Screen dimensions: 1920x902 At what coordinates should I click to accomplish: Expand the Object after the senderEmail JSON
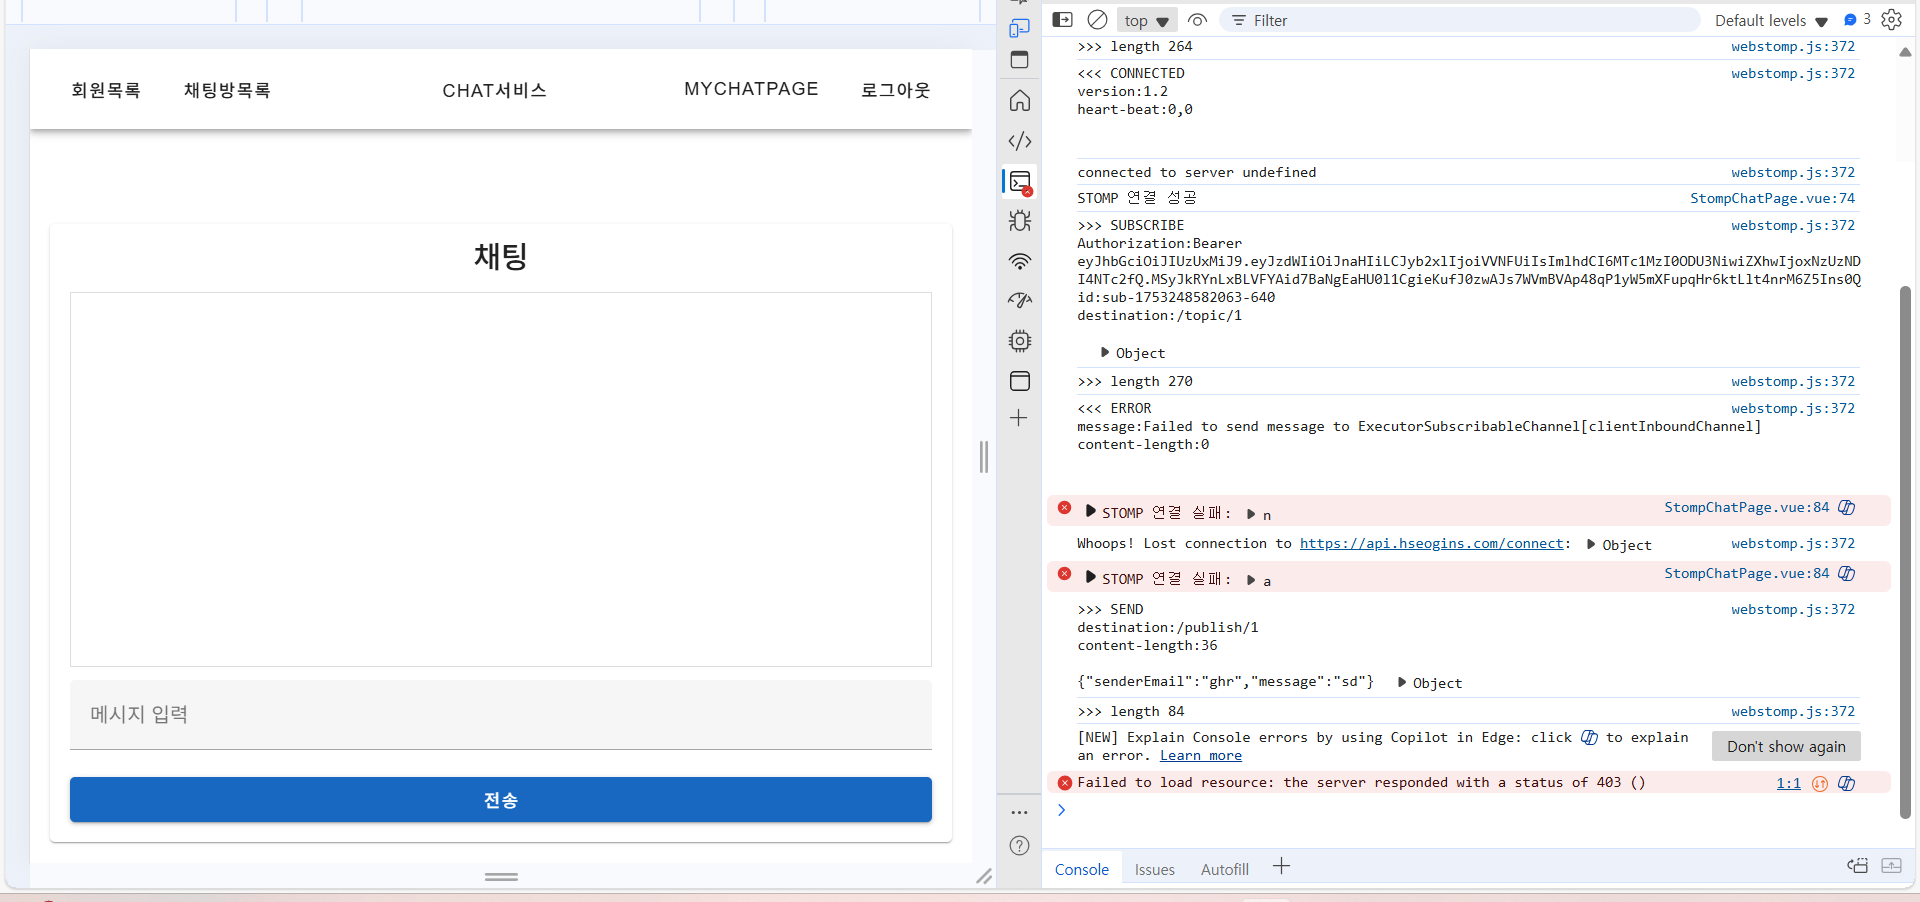[x=1402, y=682]
